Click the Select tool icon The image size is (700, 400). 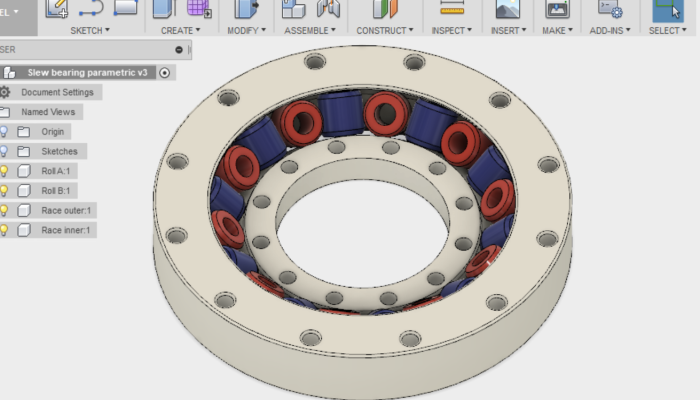[x=668, y=10]
